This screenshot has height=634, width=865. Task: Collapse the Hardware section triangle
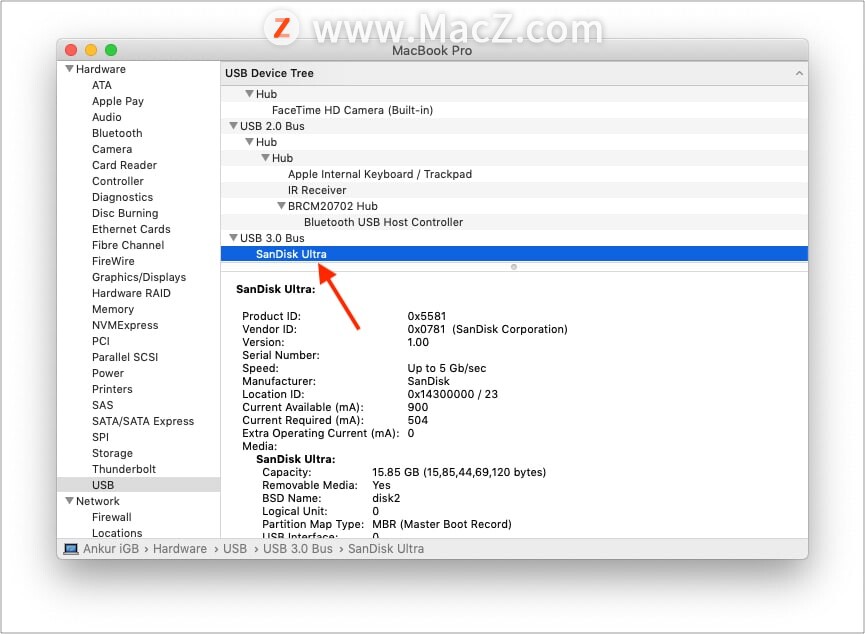[70, 69]
